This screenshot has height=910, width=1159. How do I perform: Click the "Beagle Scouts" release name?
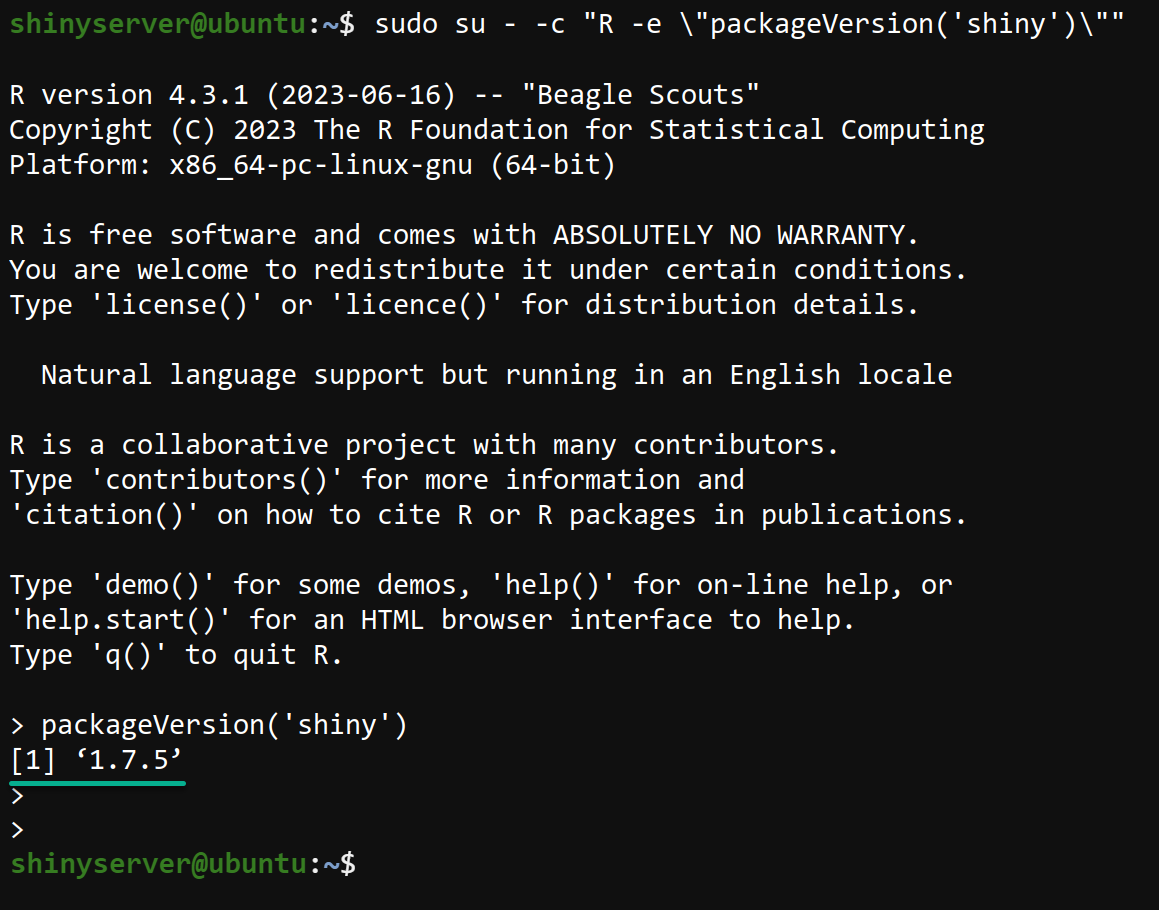pyautogui.click(x=648, y=95)
